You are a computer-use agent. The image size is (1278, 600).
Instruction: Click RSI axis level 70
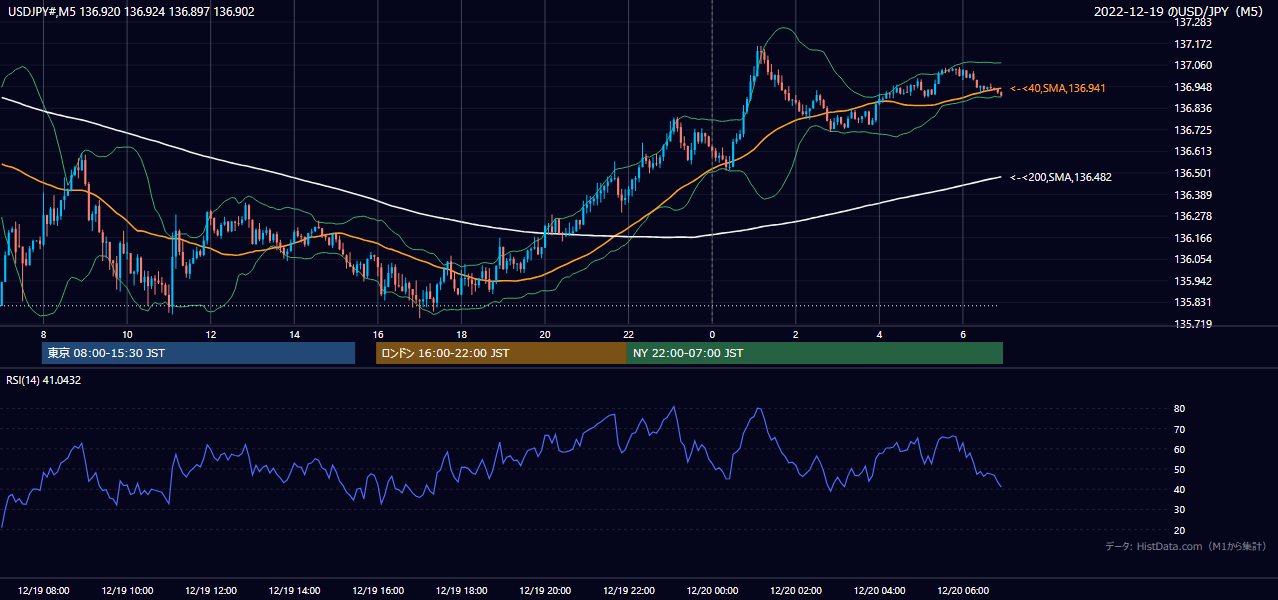[1179, 429]
